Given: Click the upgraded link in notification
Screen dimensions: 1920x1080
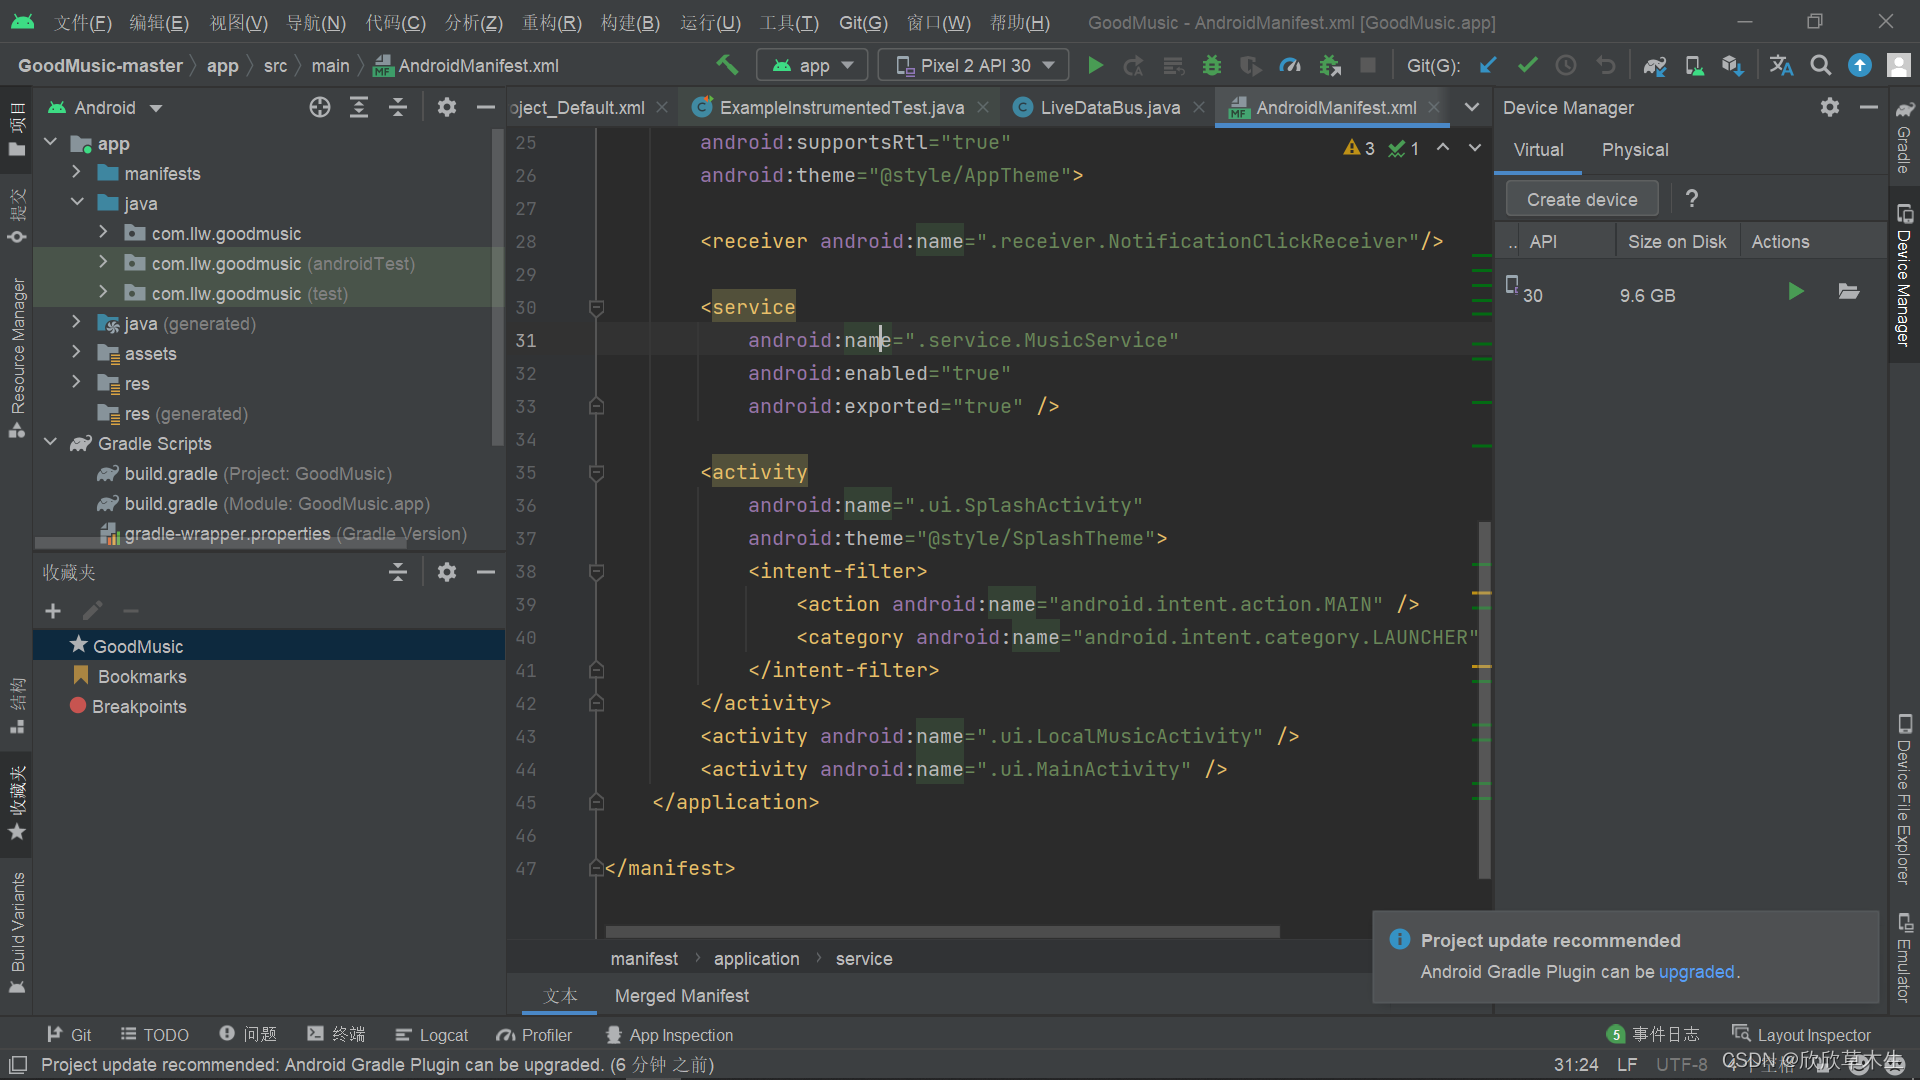Looking at the screenshot, I should point(1696,972).
